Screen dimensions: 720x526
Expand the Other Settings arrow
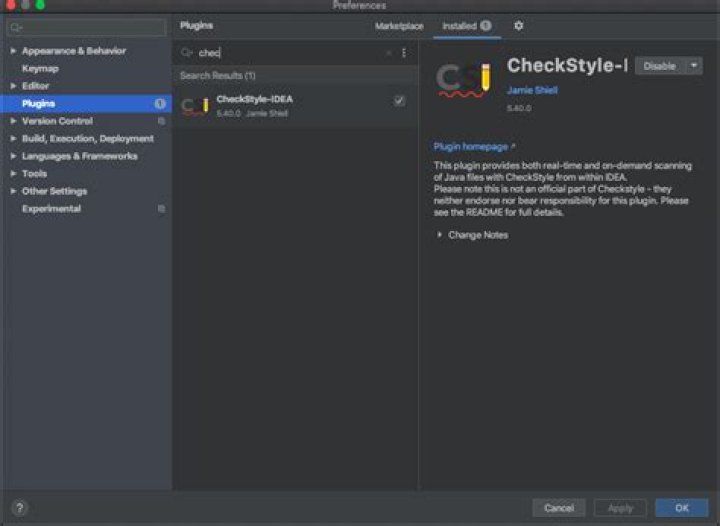[x=13, y=191]
